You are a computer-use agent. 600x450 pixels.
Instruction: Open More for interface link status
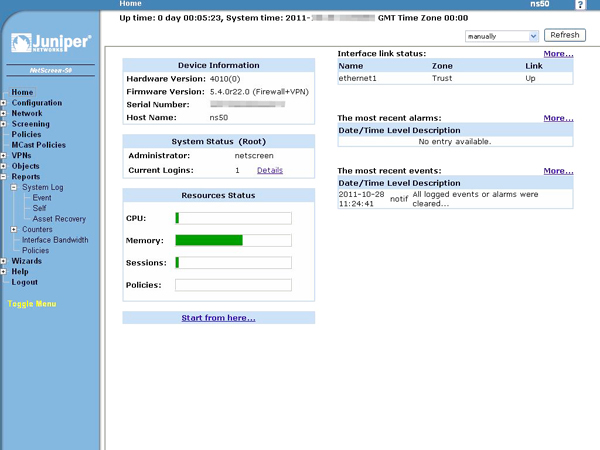click(x=558, y=54)
